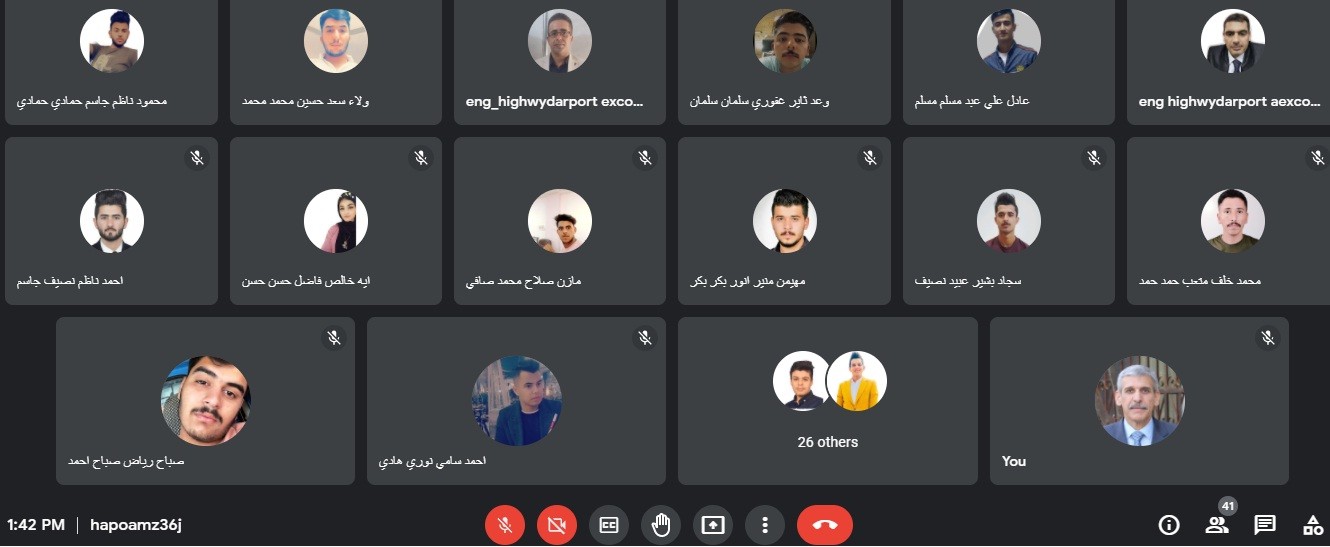Select the eng_highwydarport exco participant tile

pyautogui.click(x=560, y=62)
